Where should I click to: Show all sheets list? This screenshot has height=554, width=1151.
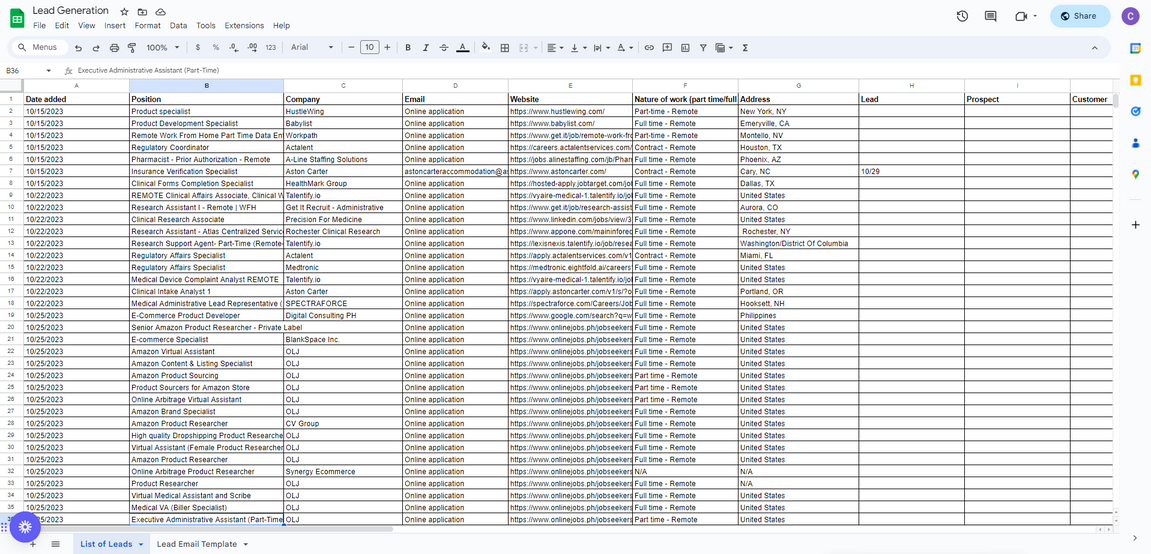pyautogui.click(x=55, y=544)
